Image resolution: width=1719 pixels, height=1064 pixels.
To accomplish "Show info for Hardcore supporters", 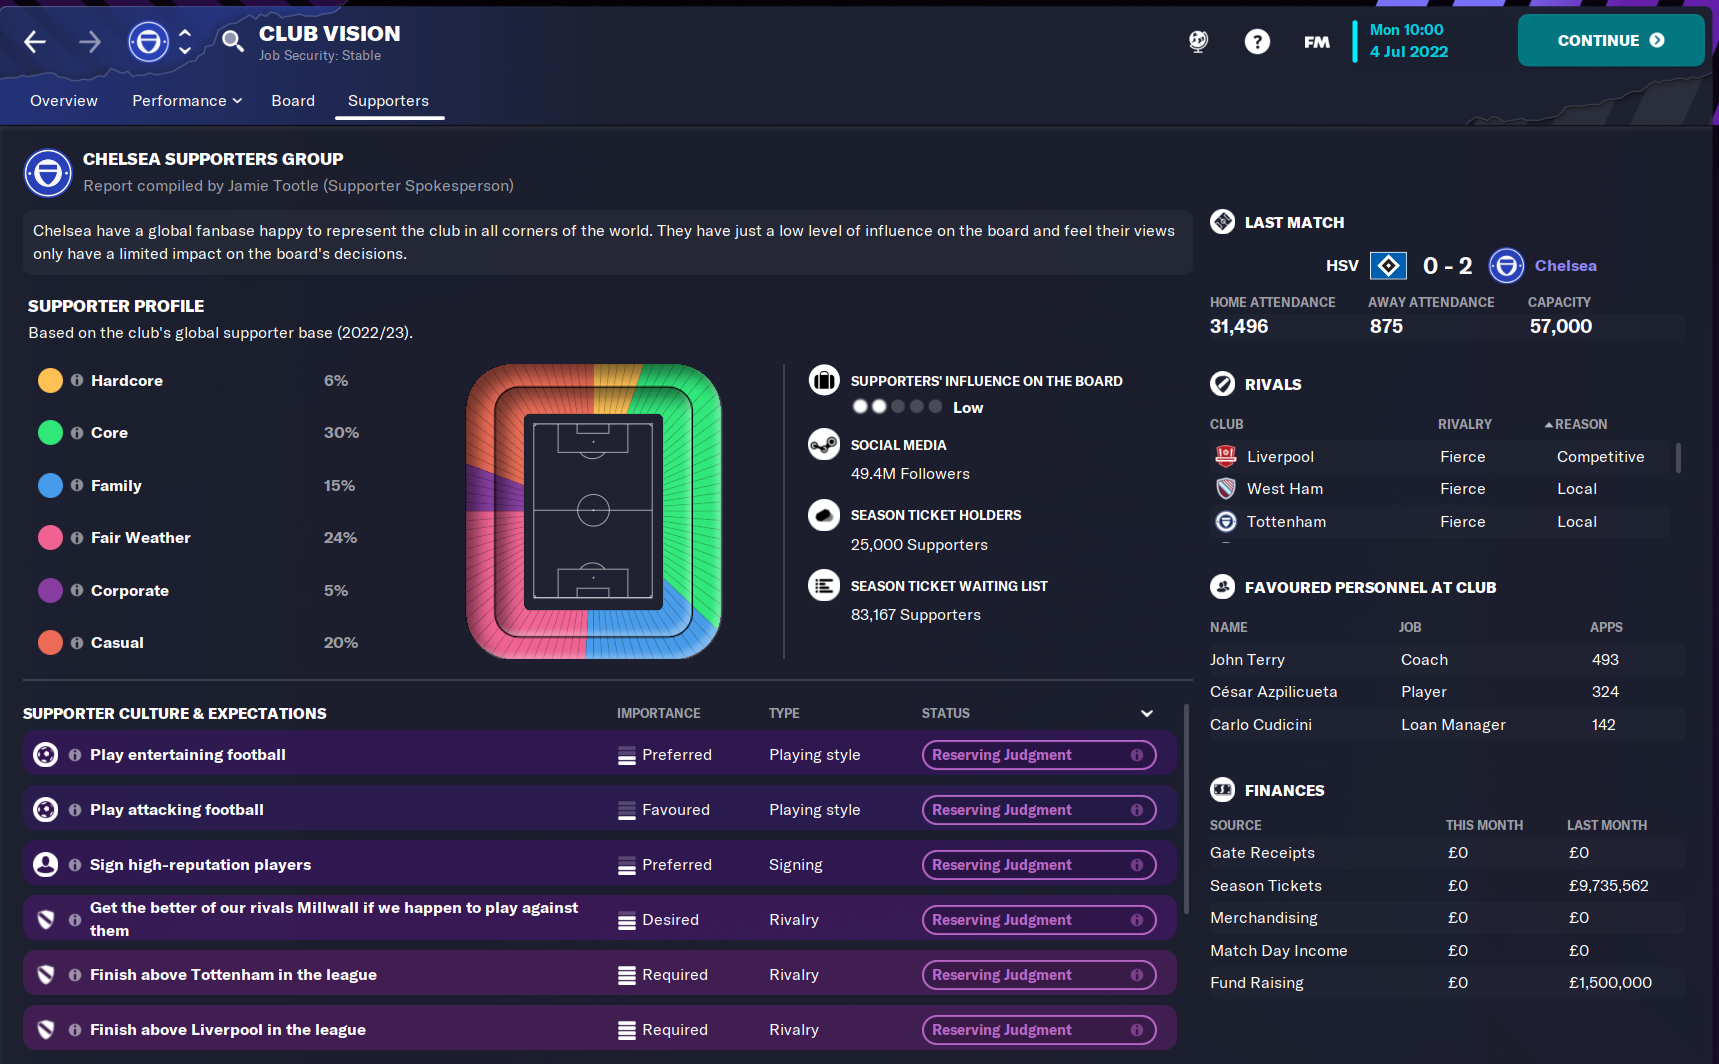I will tap(77, 380).
